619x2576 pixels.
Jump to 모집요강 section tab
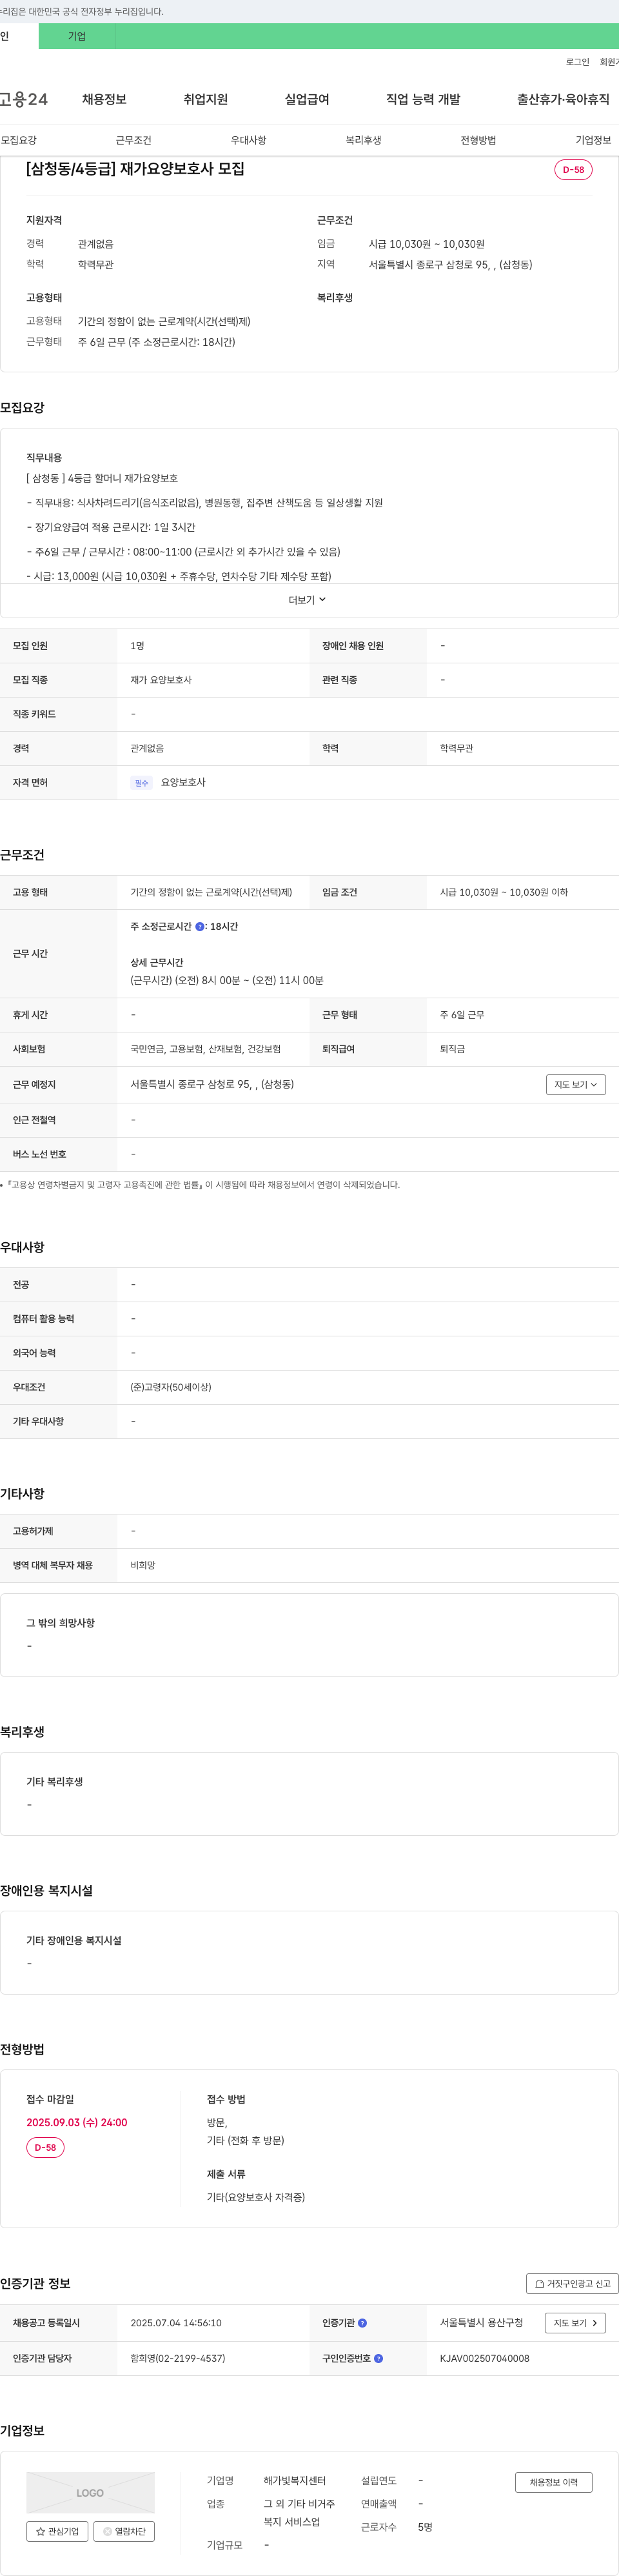tap(19, 140)
